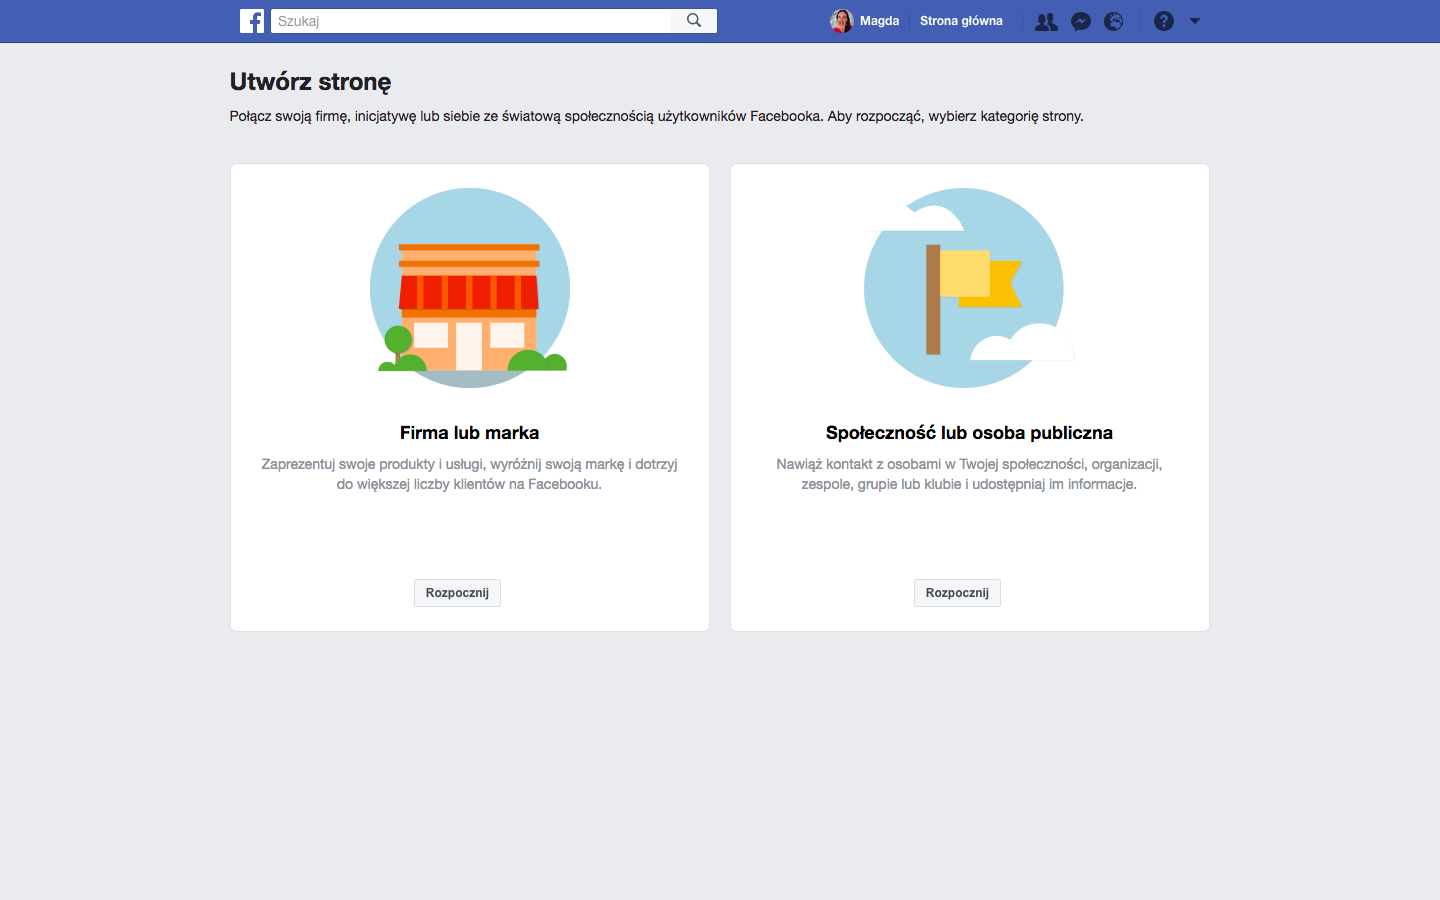Screen dimensions: 1440x900
Task: Go to Strona główna
Action: (961, 21)
